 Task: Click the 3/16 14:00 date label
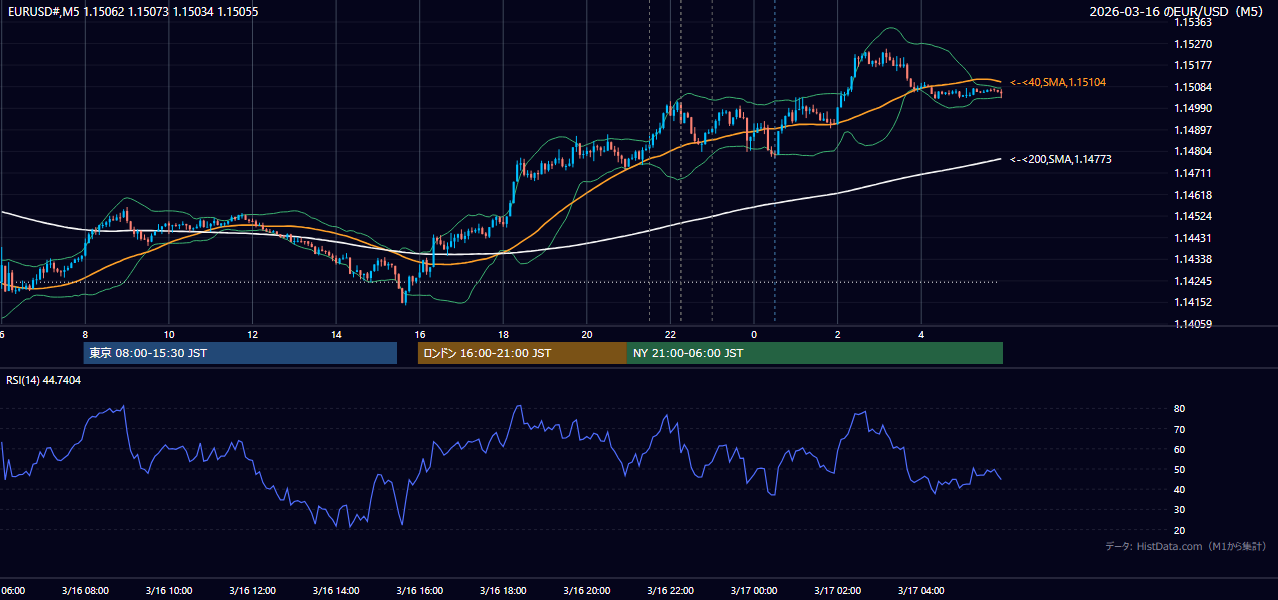pos(336,590)
